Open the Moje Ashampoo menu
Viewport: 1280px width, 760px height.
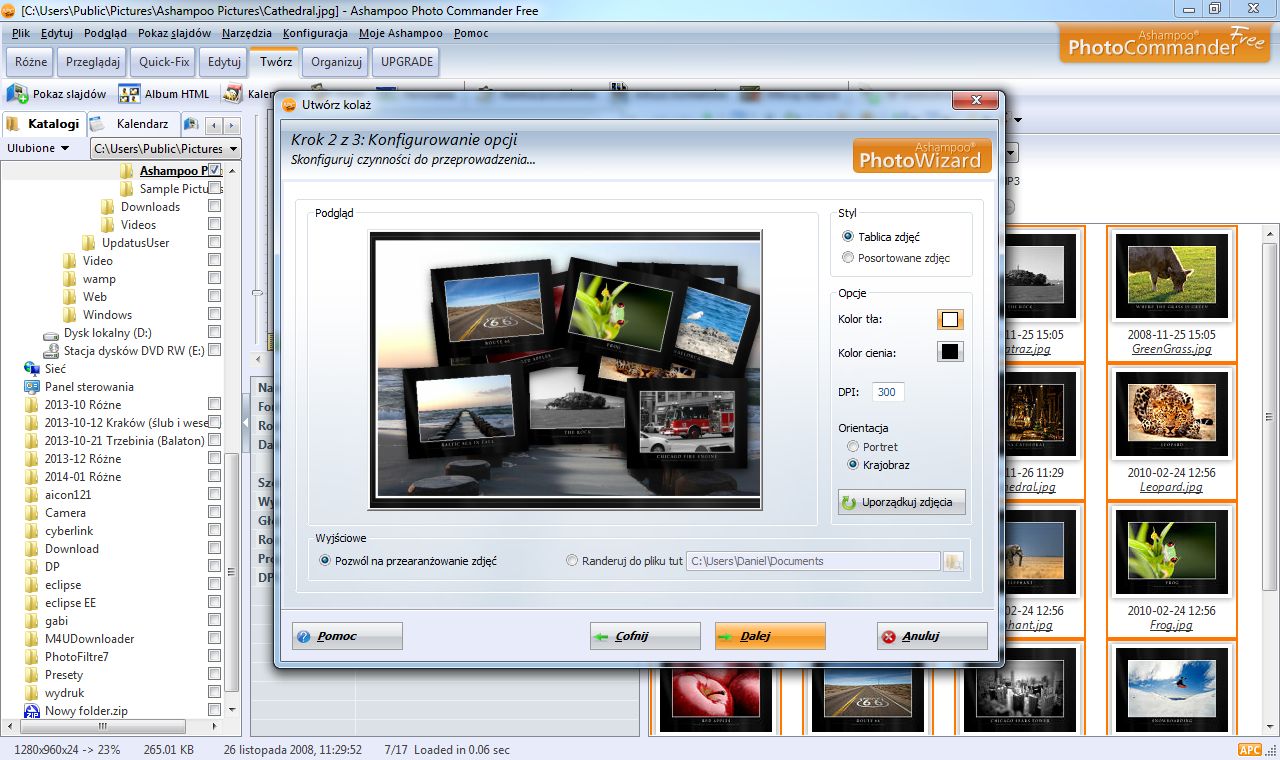pos(400,33)
